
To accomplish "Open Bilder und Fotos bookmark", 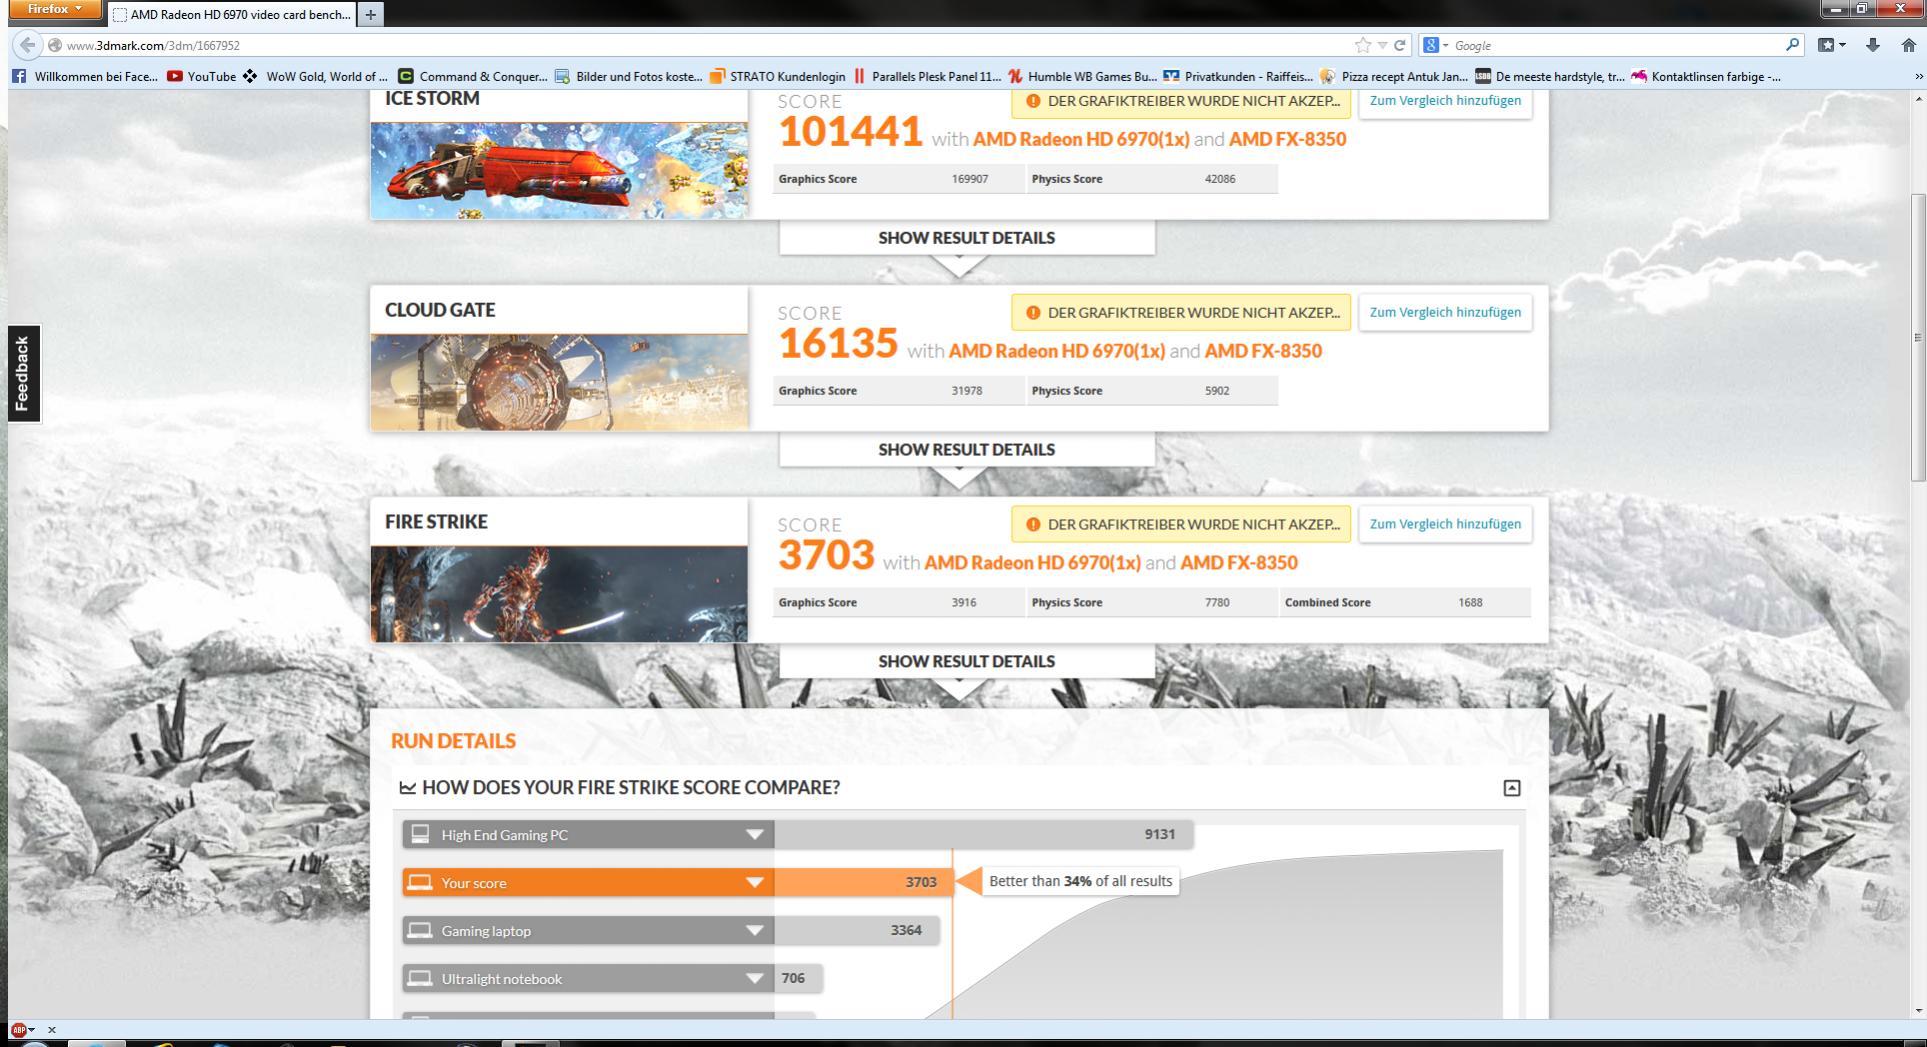I will click(629, 76).
